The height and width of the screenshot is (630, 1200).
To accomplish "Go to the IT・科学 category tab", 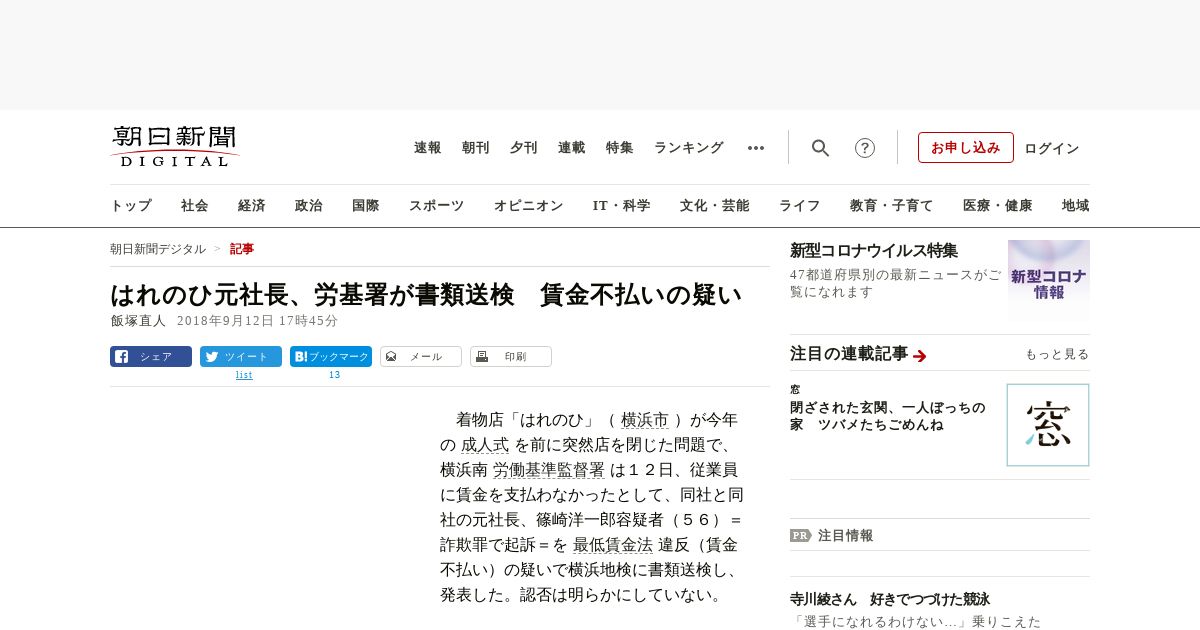I will pyautogui.click(x=622, y=206).
